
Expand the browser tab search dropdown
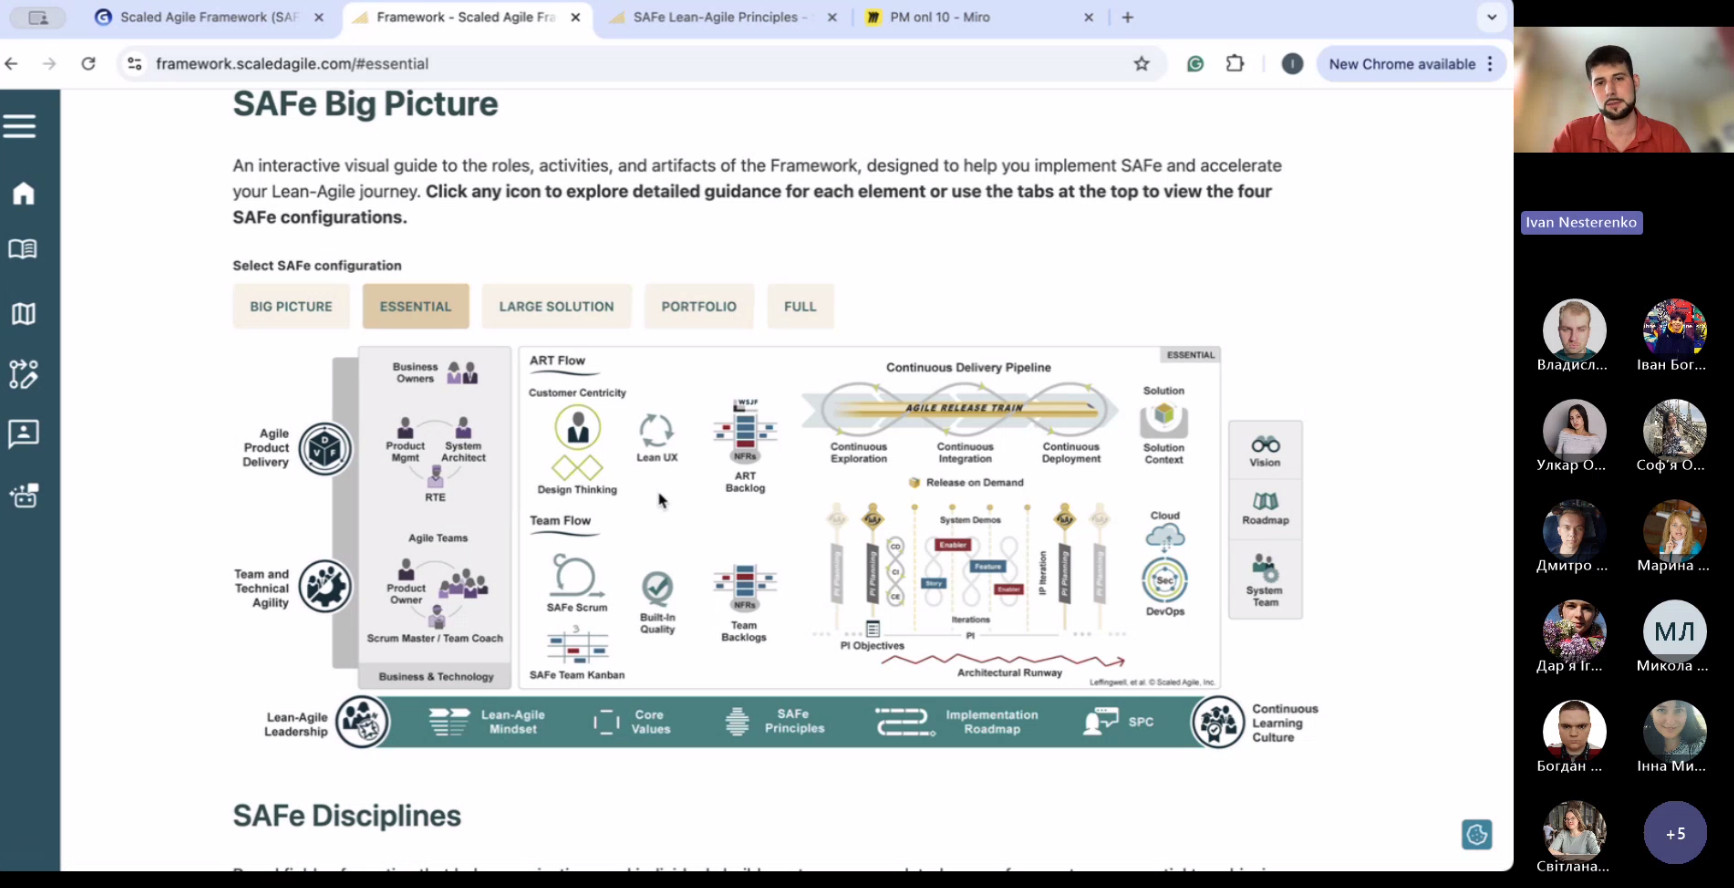1491,17
